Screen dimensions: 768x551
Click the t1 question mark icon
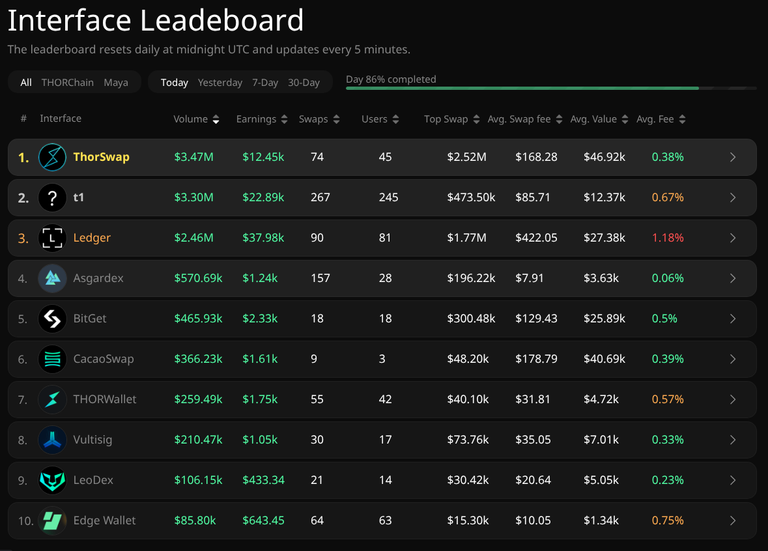[x=52, y=198]
